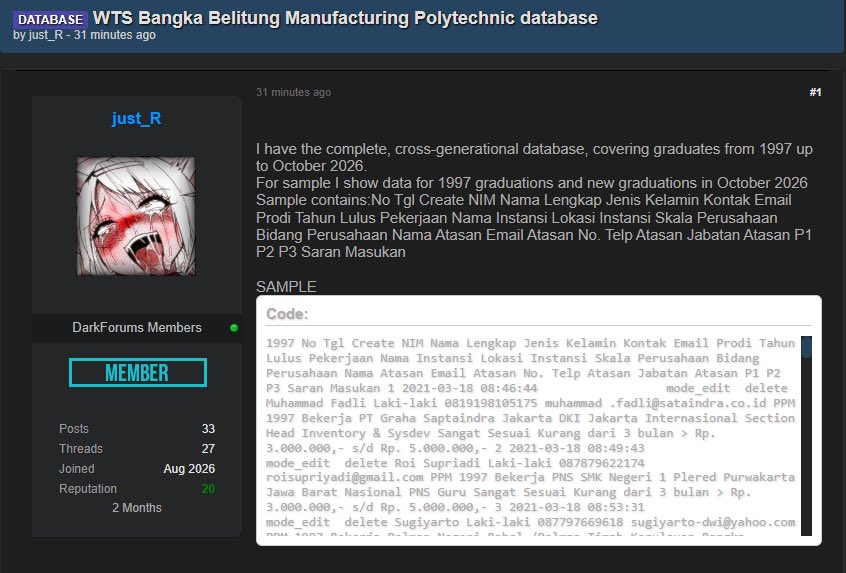Click the green online status indicator

234,328
